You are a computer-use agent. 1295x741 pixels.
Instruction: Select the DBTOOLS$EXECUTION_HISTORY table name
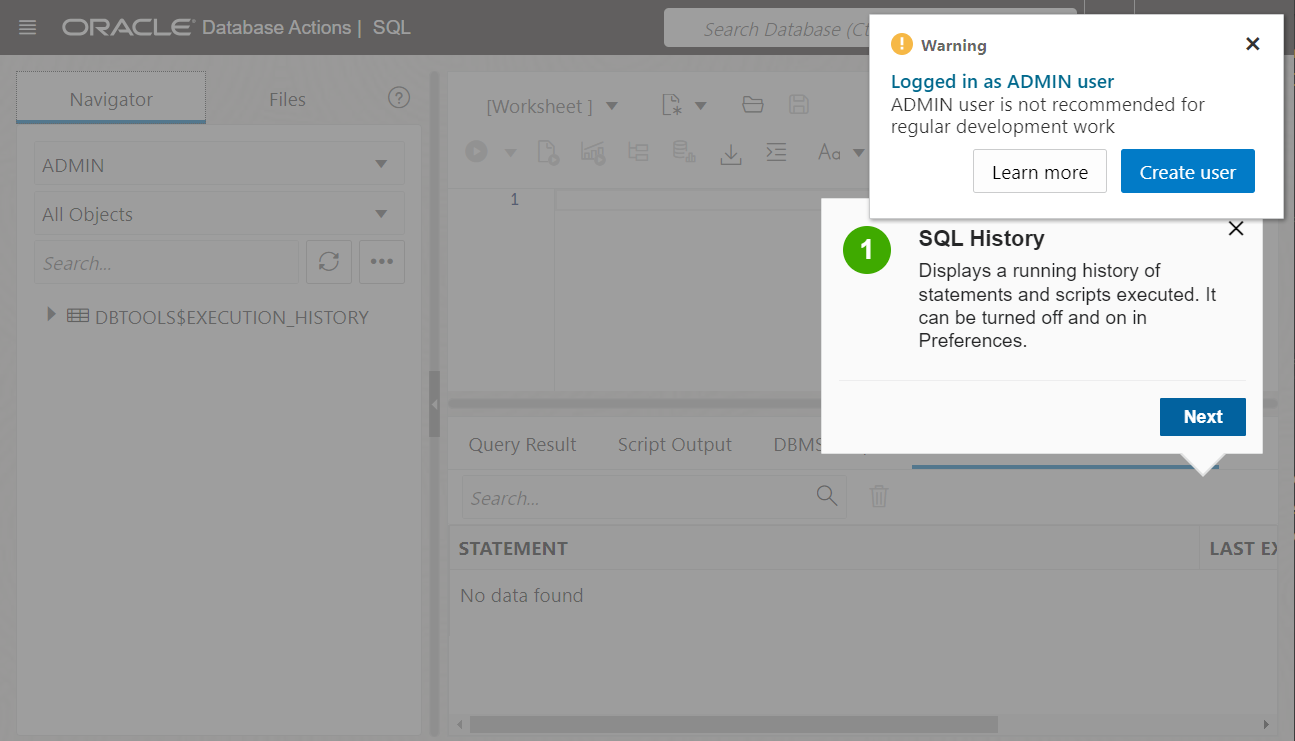[x=232, y=317]
